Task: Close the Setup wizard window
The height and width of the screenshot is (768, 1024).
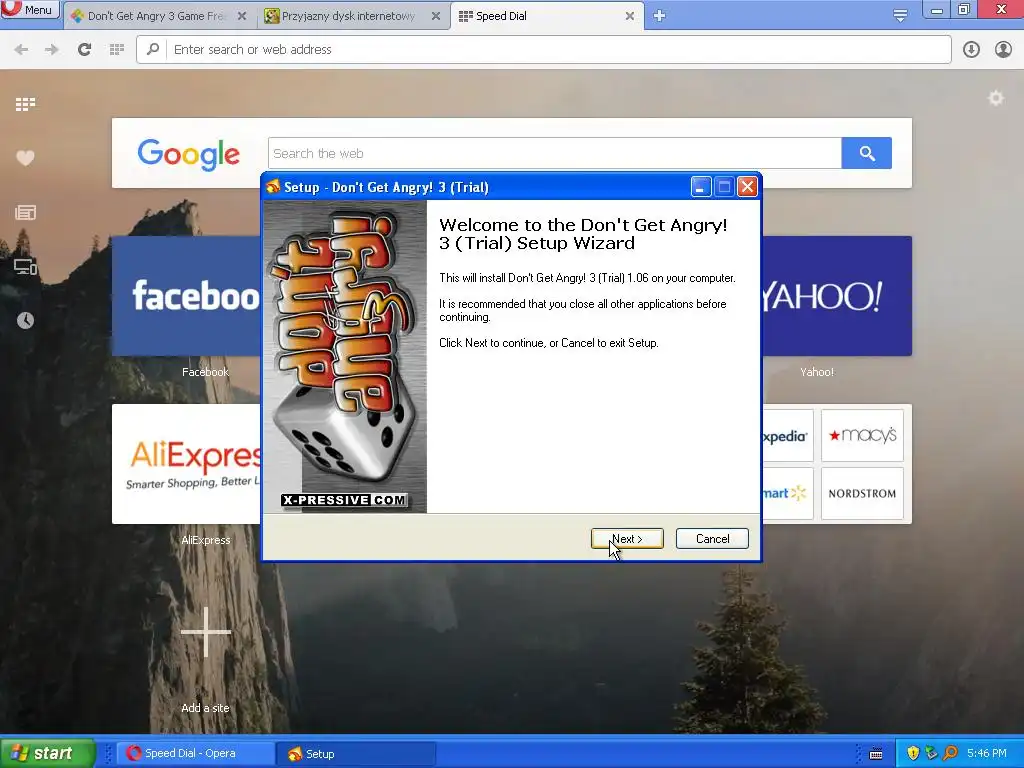Action: (x=747, y=187)
